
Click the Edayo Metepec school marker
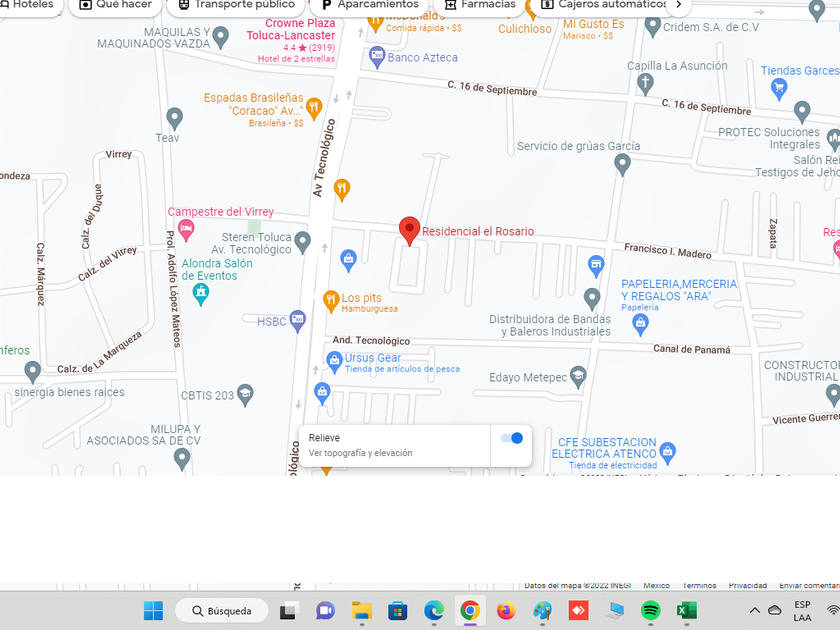578,377
